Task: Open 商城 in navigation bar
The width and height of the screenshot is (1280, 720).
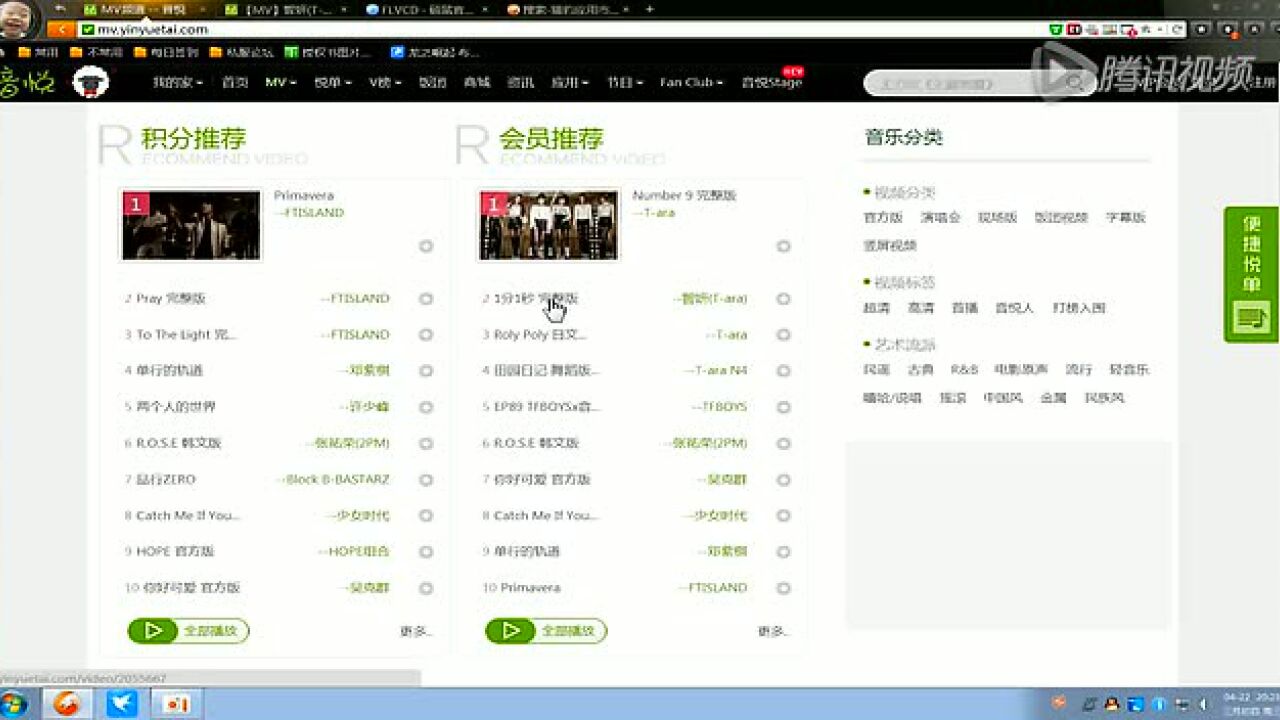Action: [x=476, y=83]
